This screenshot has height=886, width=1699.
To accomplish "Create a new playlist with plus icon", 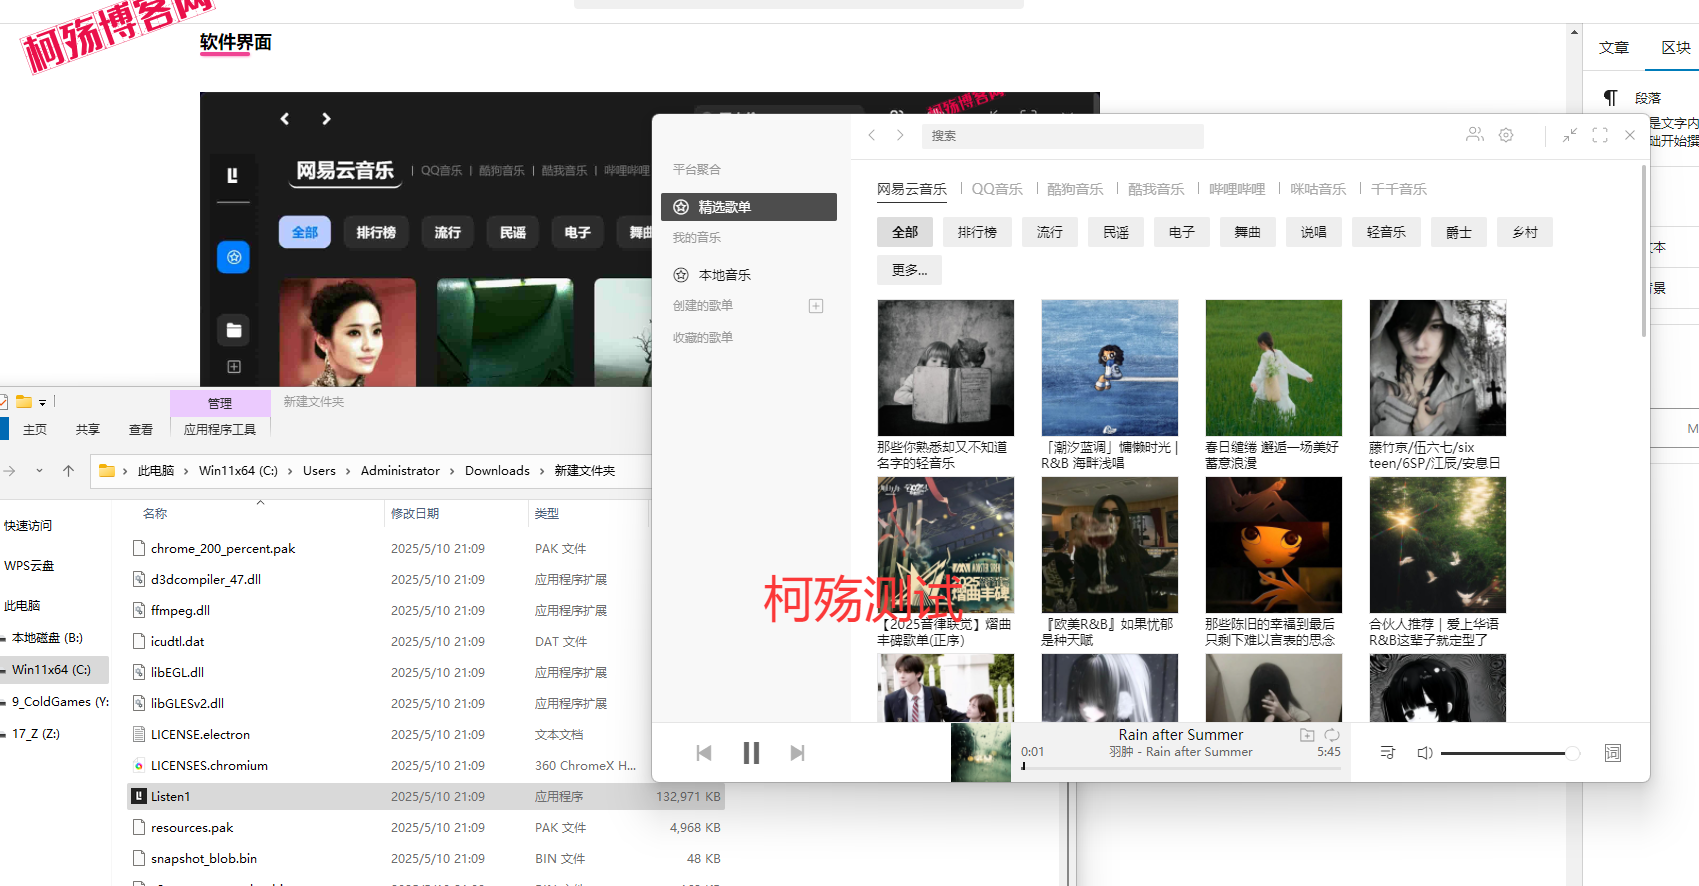I will pos(816,306).
